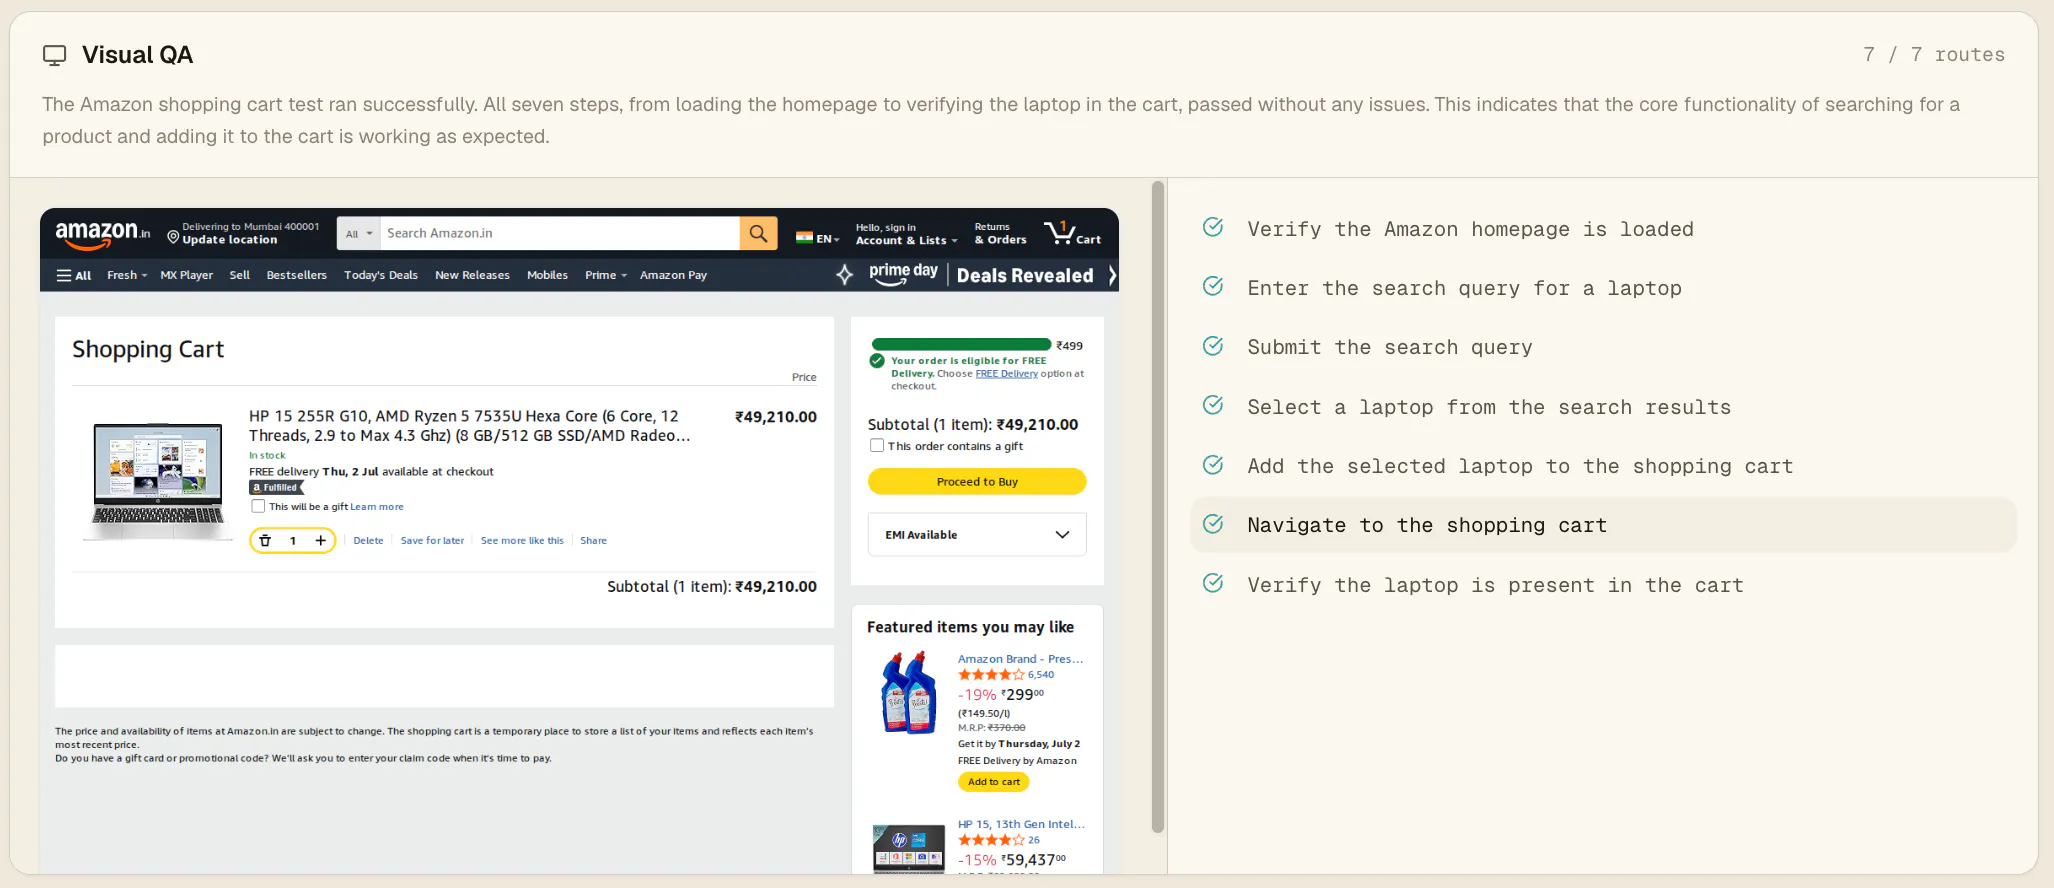Expand the Fresh menu dropdown
The width and height of the screenshot is (2054, 888).
click(127, 275)
